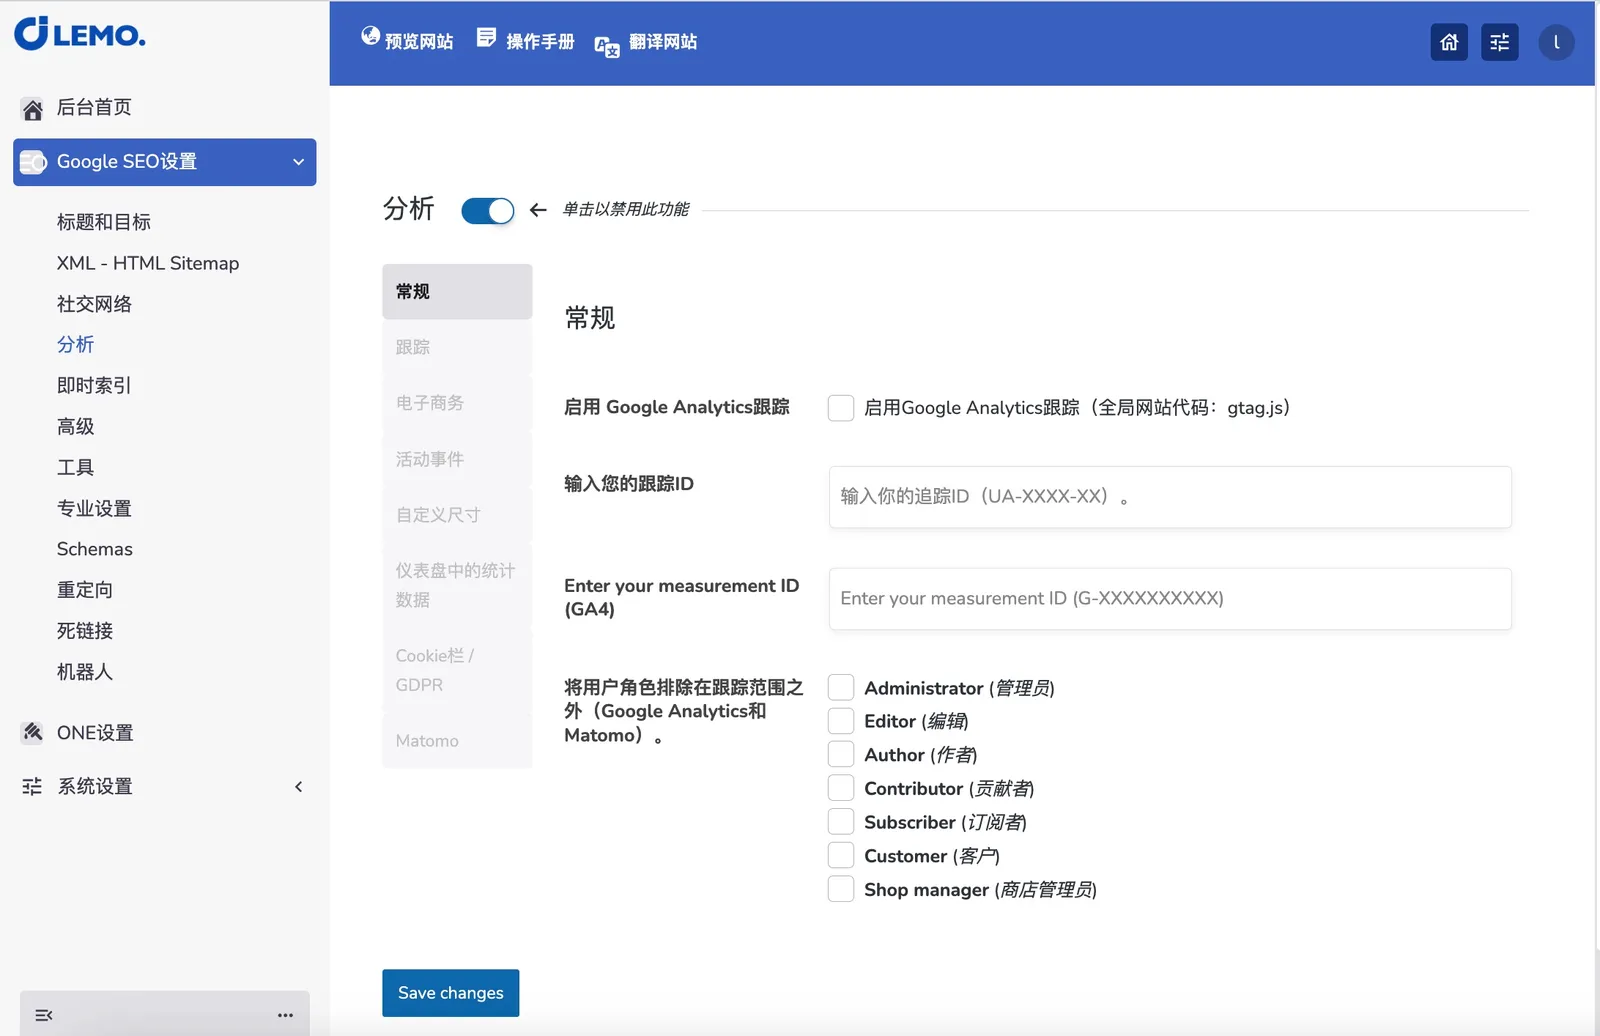Tick the Shop manager checkbox
1600x1036 pixels.
(x=841, y=889)
